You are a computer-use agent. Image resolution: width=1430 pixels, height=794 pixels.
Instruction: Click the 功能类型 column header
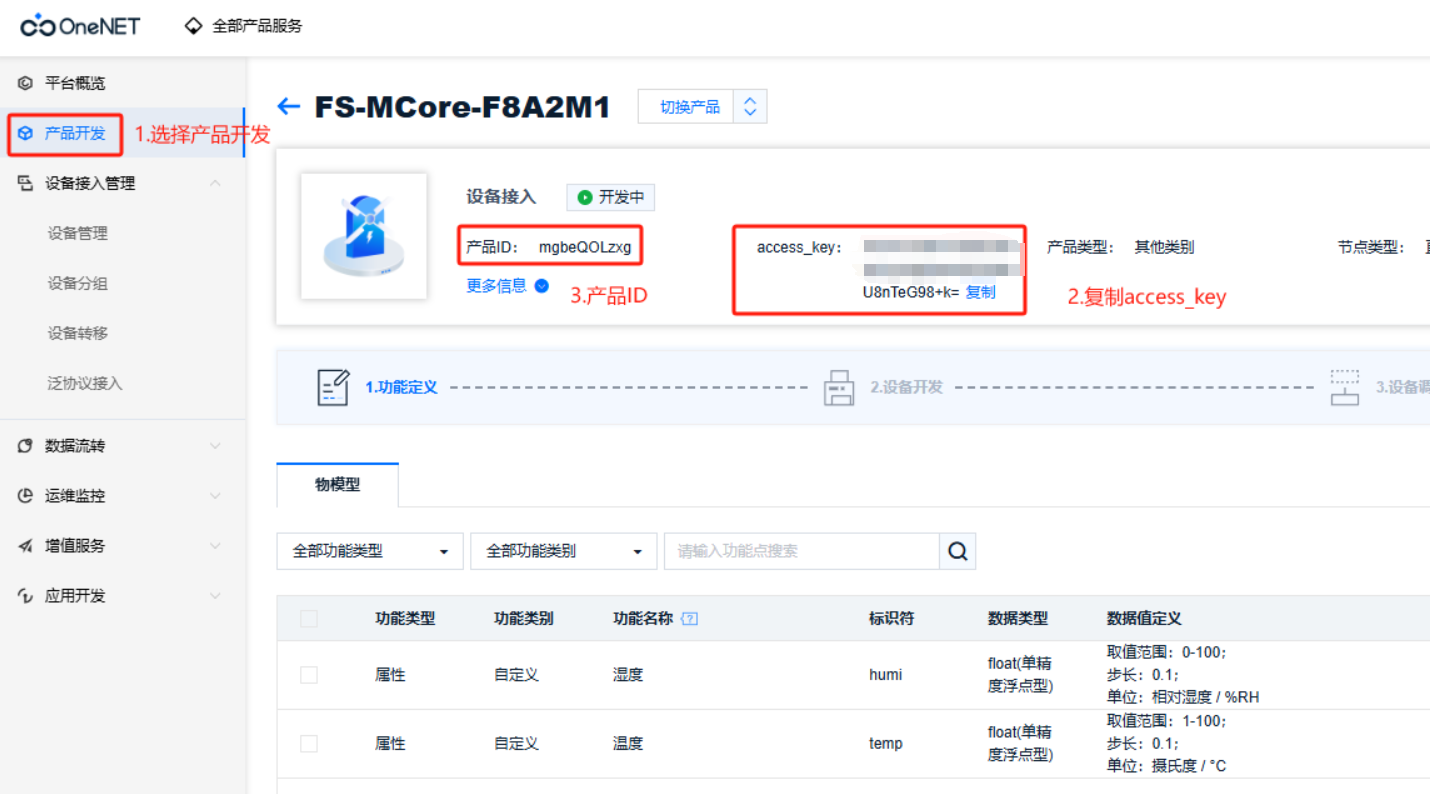tap(405, 619)
